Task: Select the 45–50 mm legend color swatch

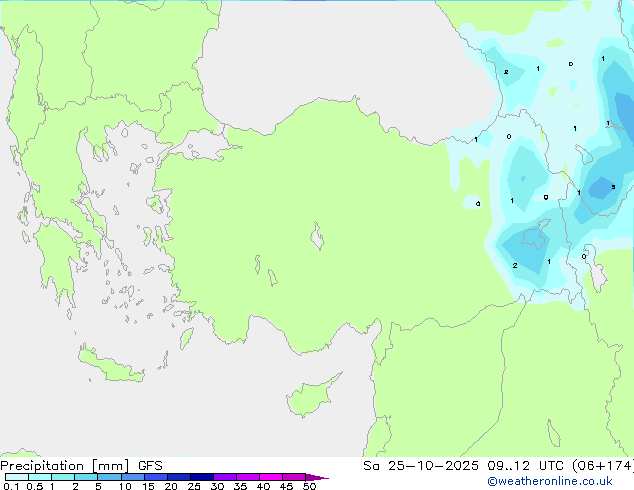Action: [x=294, y=477]
